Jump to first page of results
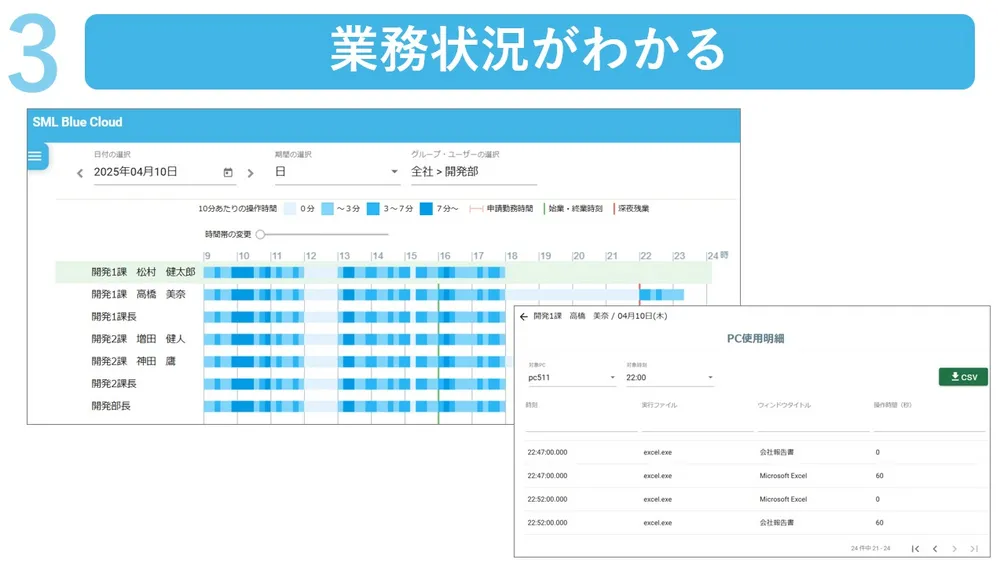This screenshot has width=1000, height=563. [915, 548]
